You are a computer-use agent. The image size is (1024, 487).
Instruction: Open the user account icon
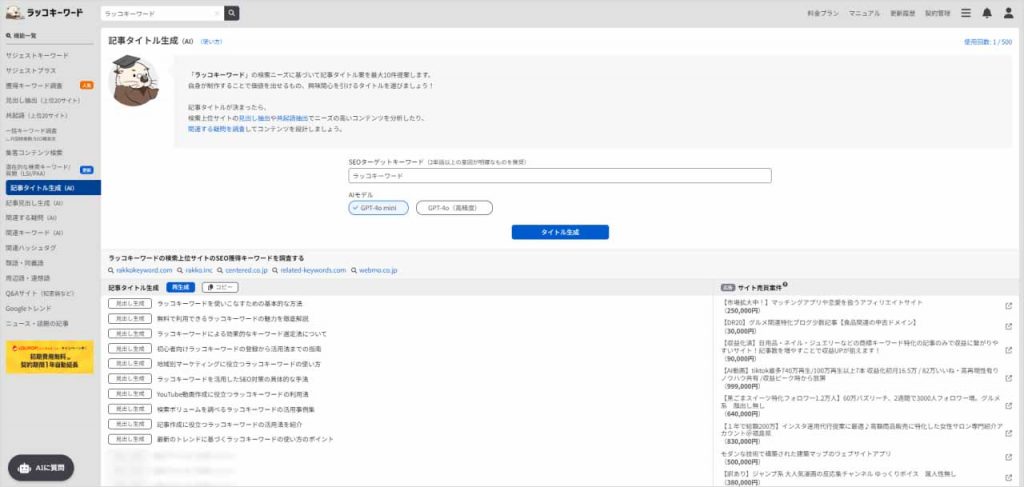click(x=1008, y=13)
